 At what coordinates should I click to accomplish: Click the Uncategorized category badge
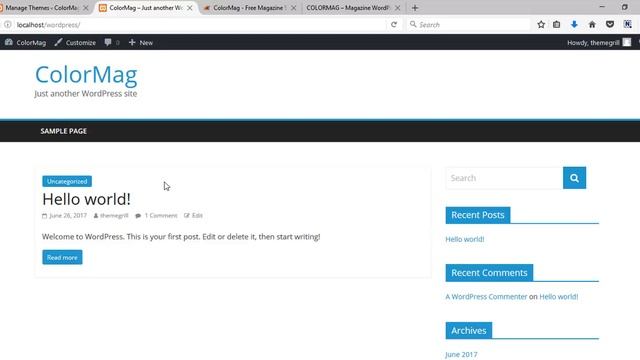click(67, 181)
